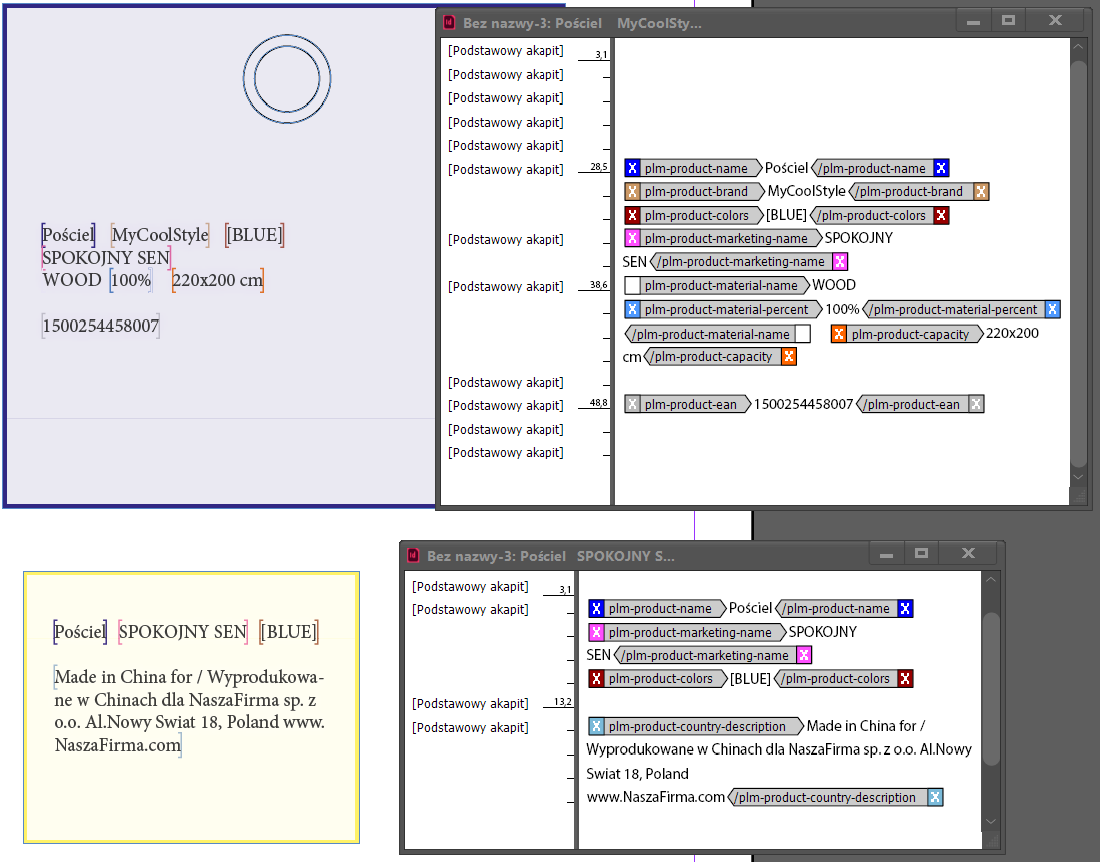The image size is (1100, 864).
Task: Click the gray closing /plm-product-ean tag marker
Action: [x=920, y=404]
